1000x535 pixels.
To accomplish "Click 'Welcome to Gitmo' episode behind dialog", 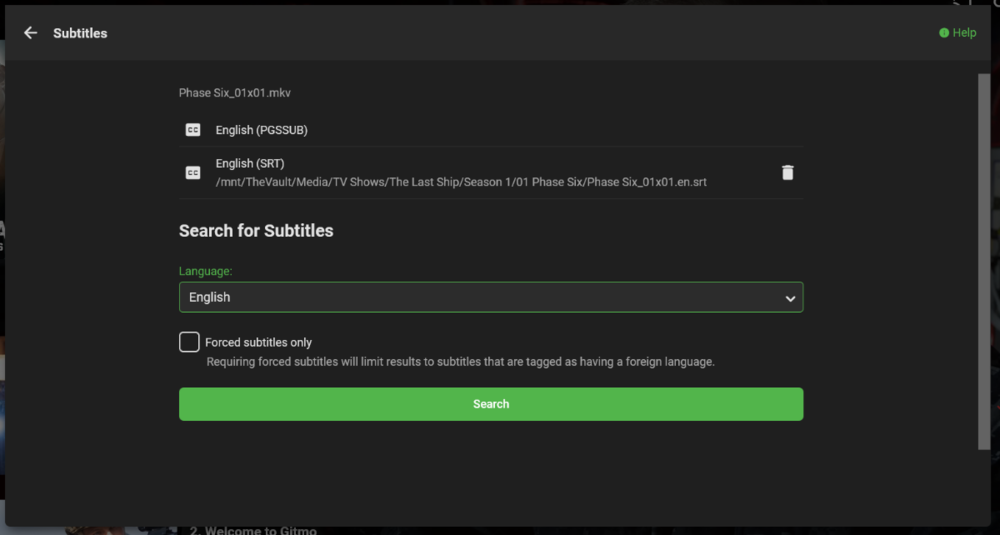I will tap(255, 530).
